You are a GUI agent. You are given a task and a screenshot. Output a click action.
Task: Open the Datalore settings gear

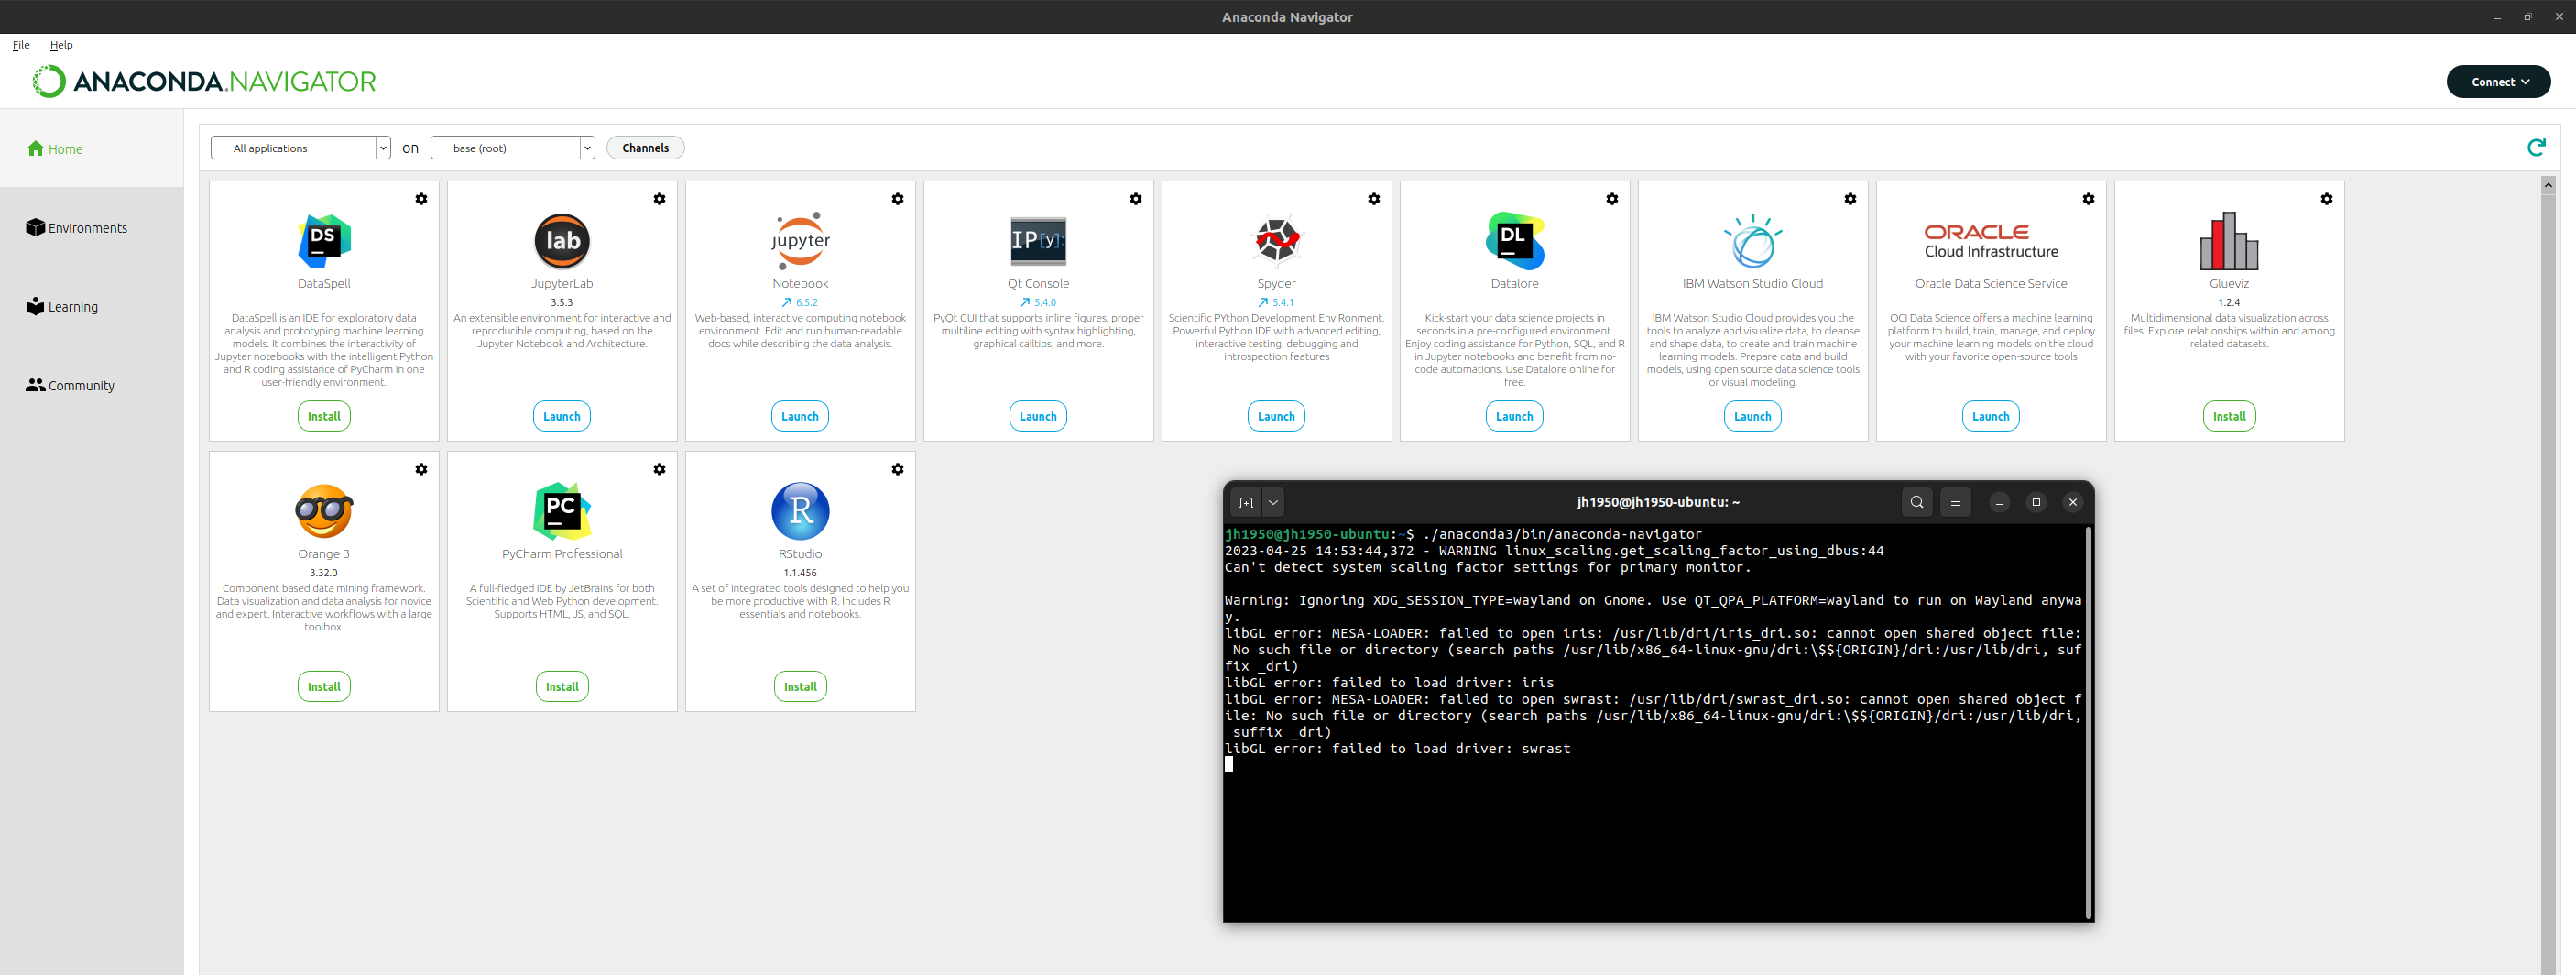1611,199
